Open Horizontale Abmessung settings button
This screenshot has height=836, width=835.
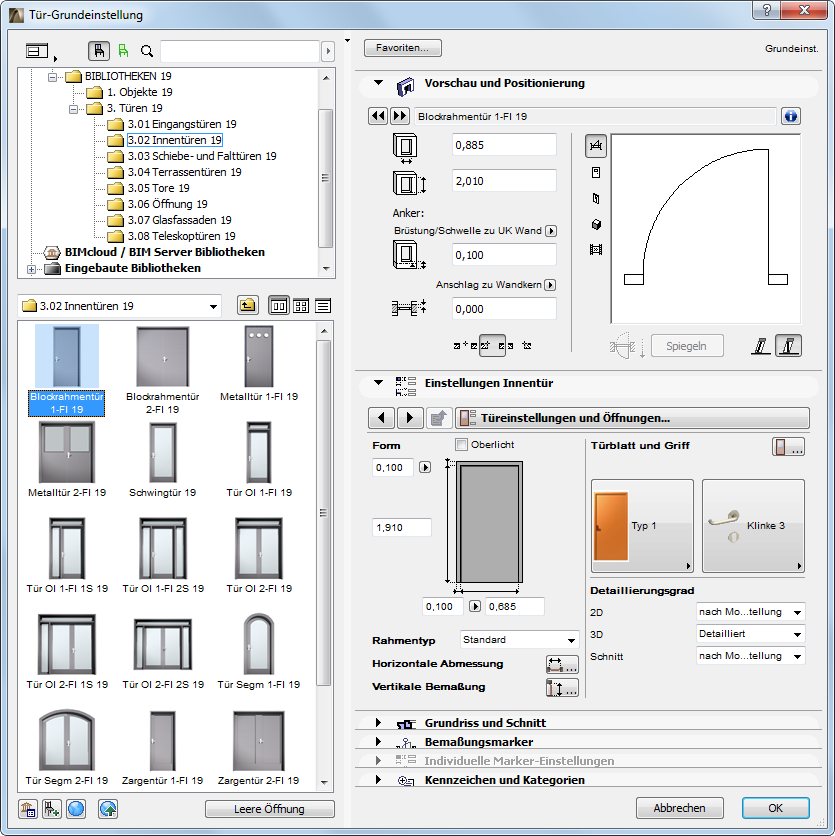click(x=562, y=664)
